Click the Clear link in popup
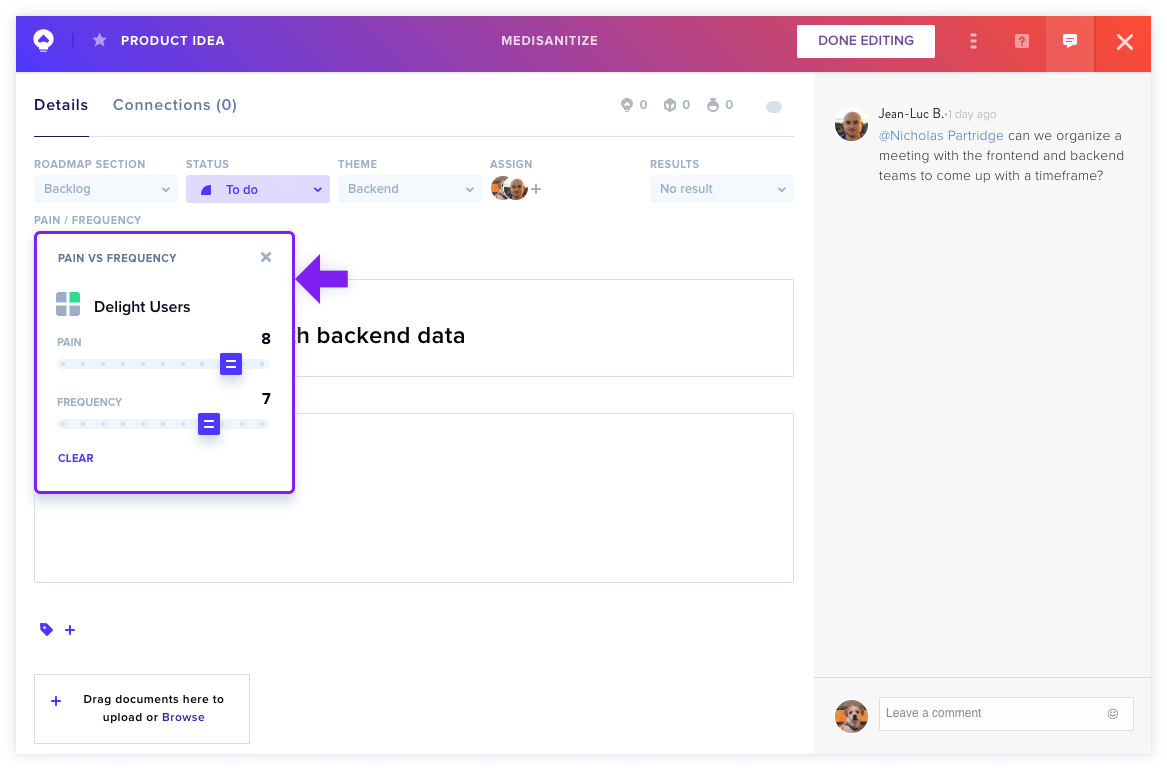The height and width of the screenshot is (770, 1167). tap(76, 458)
